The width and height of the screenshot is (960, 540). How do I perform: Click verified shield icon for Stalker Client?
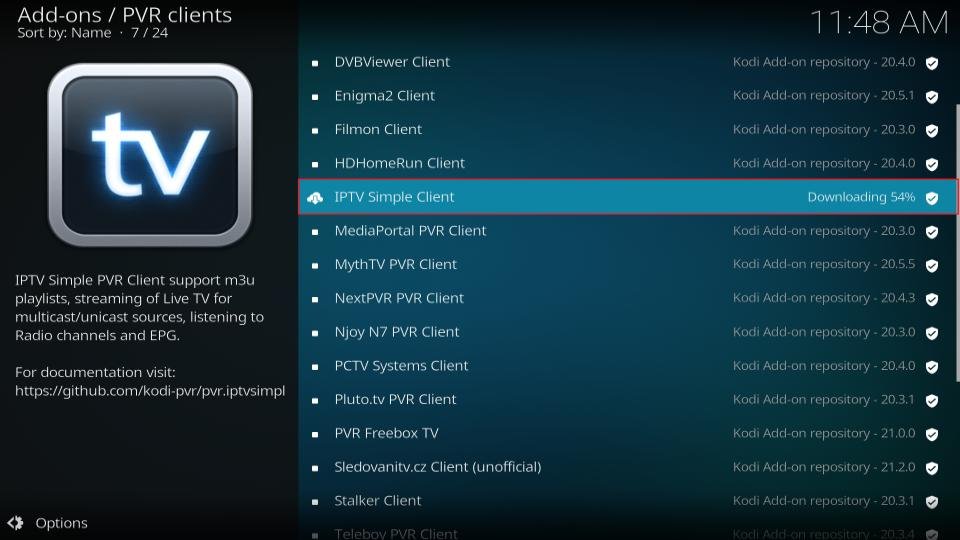(932, 502)
